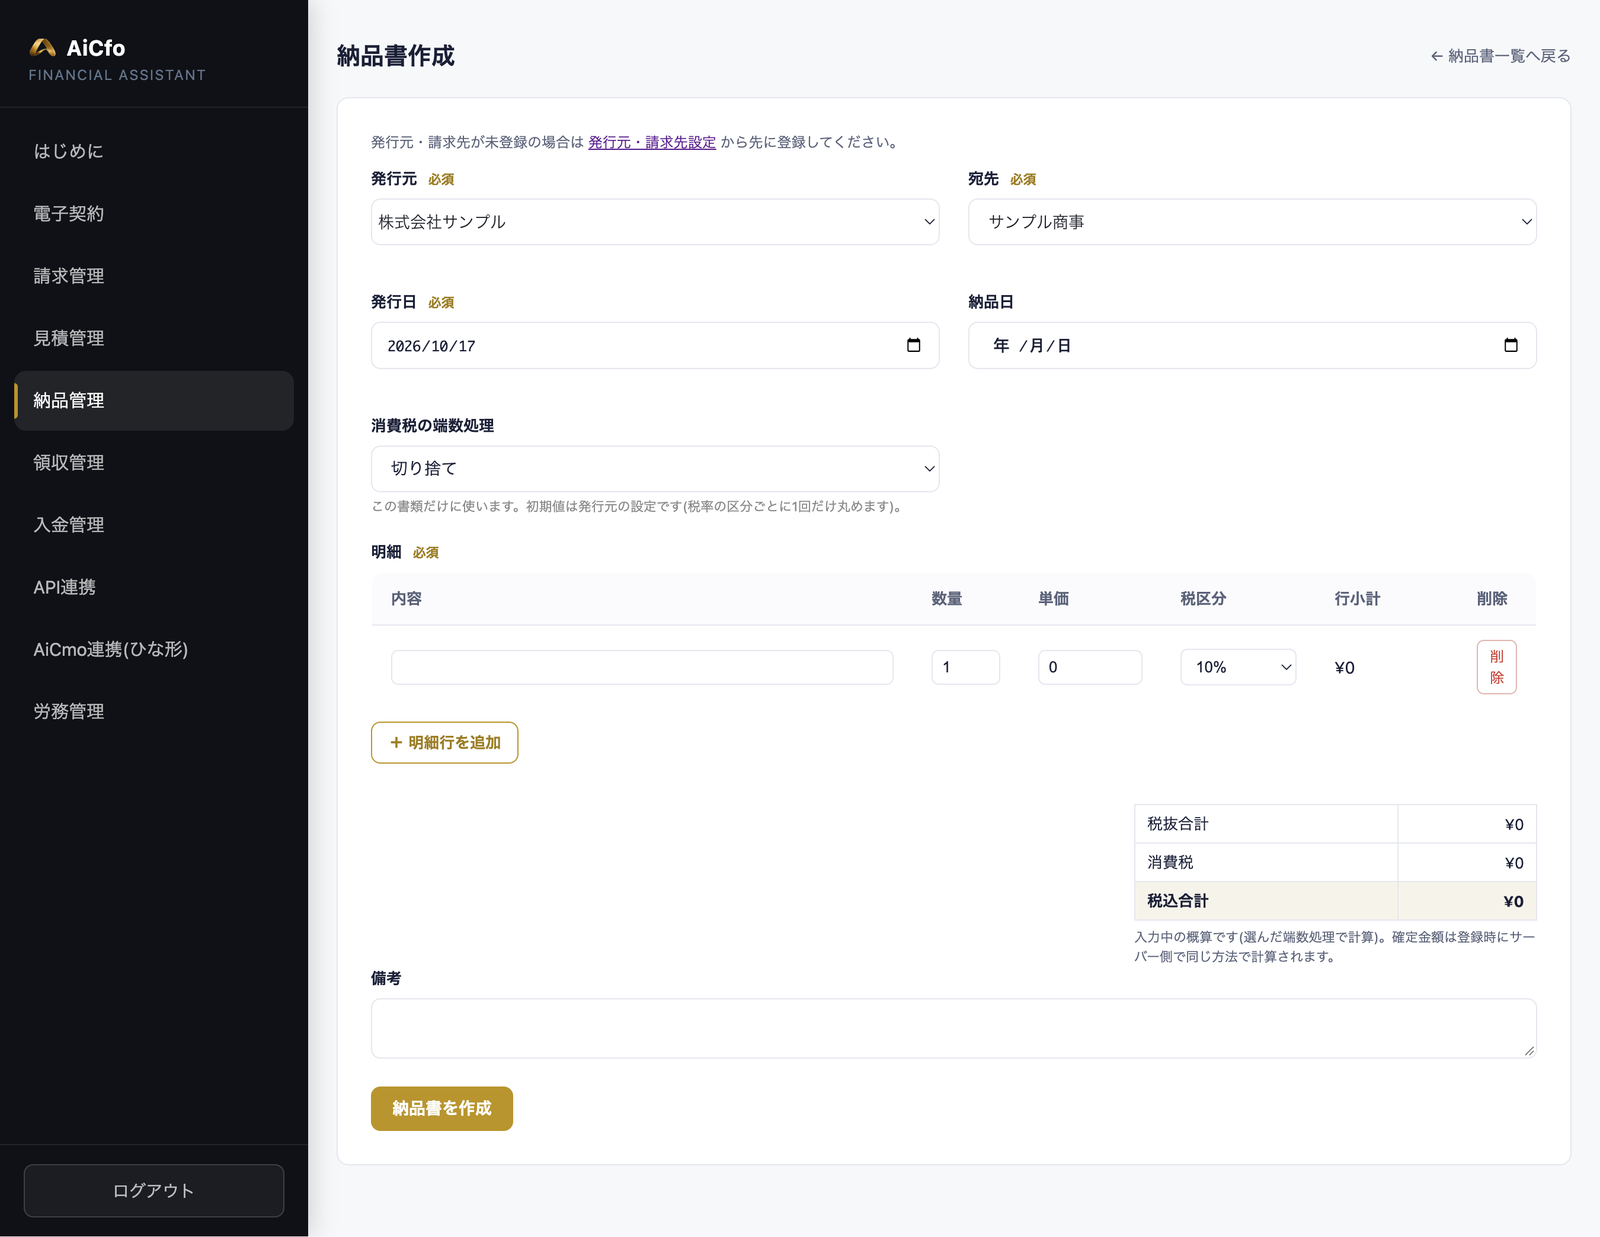1600x1237 pixels.
Task: Click the 納品書作成 page heading
Action: click(396, 56)
